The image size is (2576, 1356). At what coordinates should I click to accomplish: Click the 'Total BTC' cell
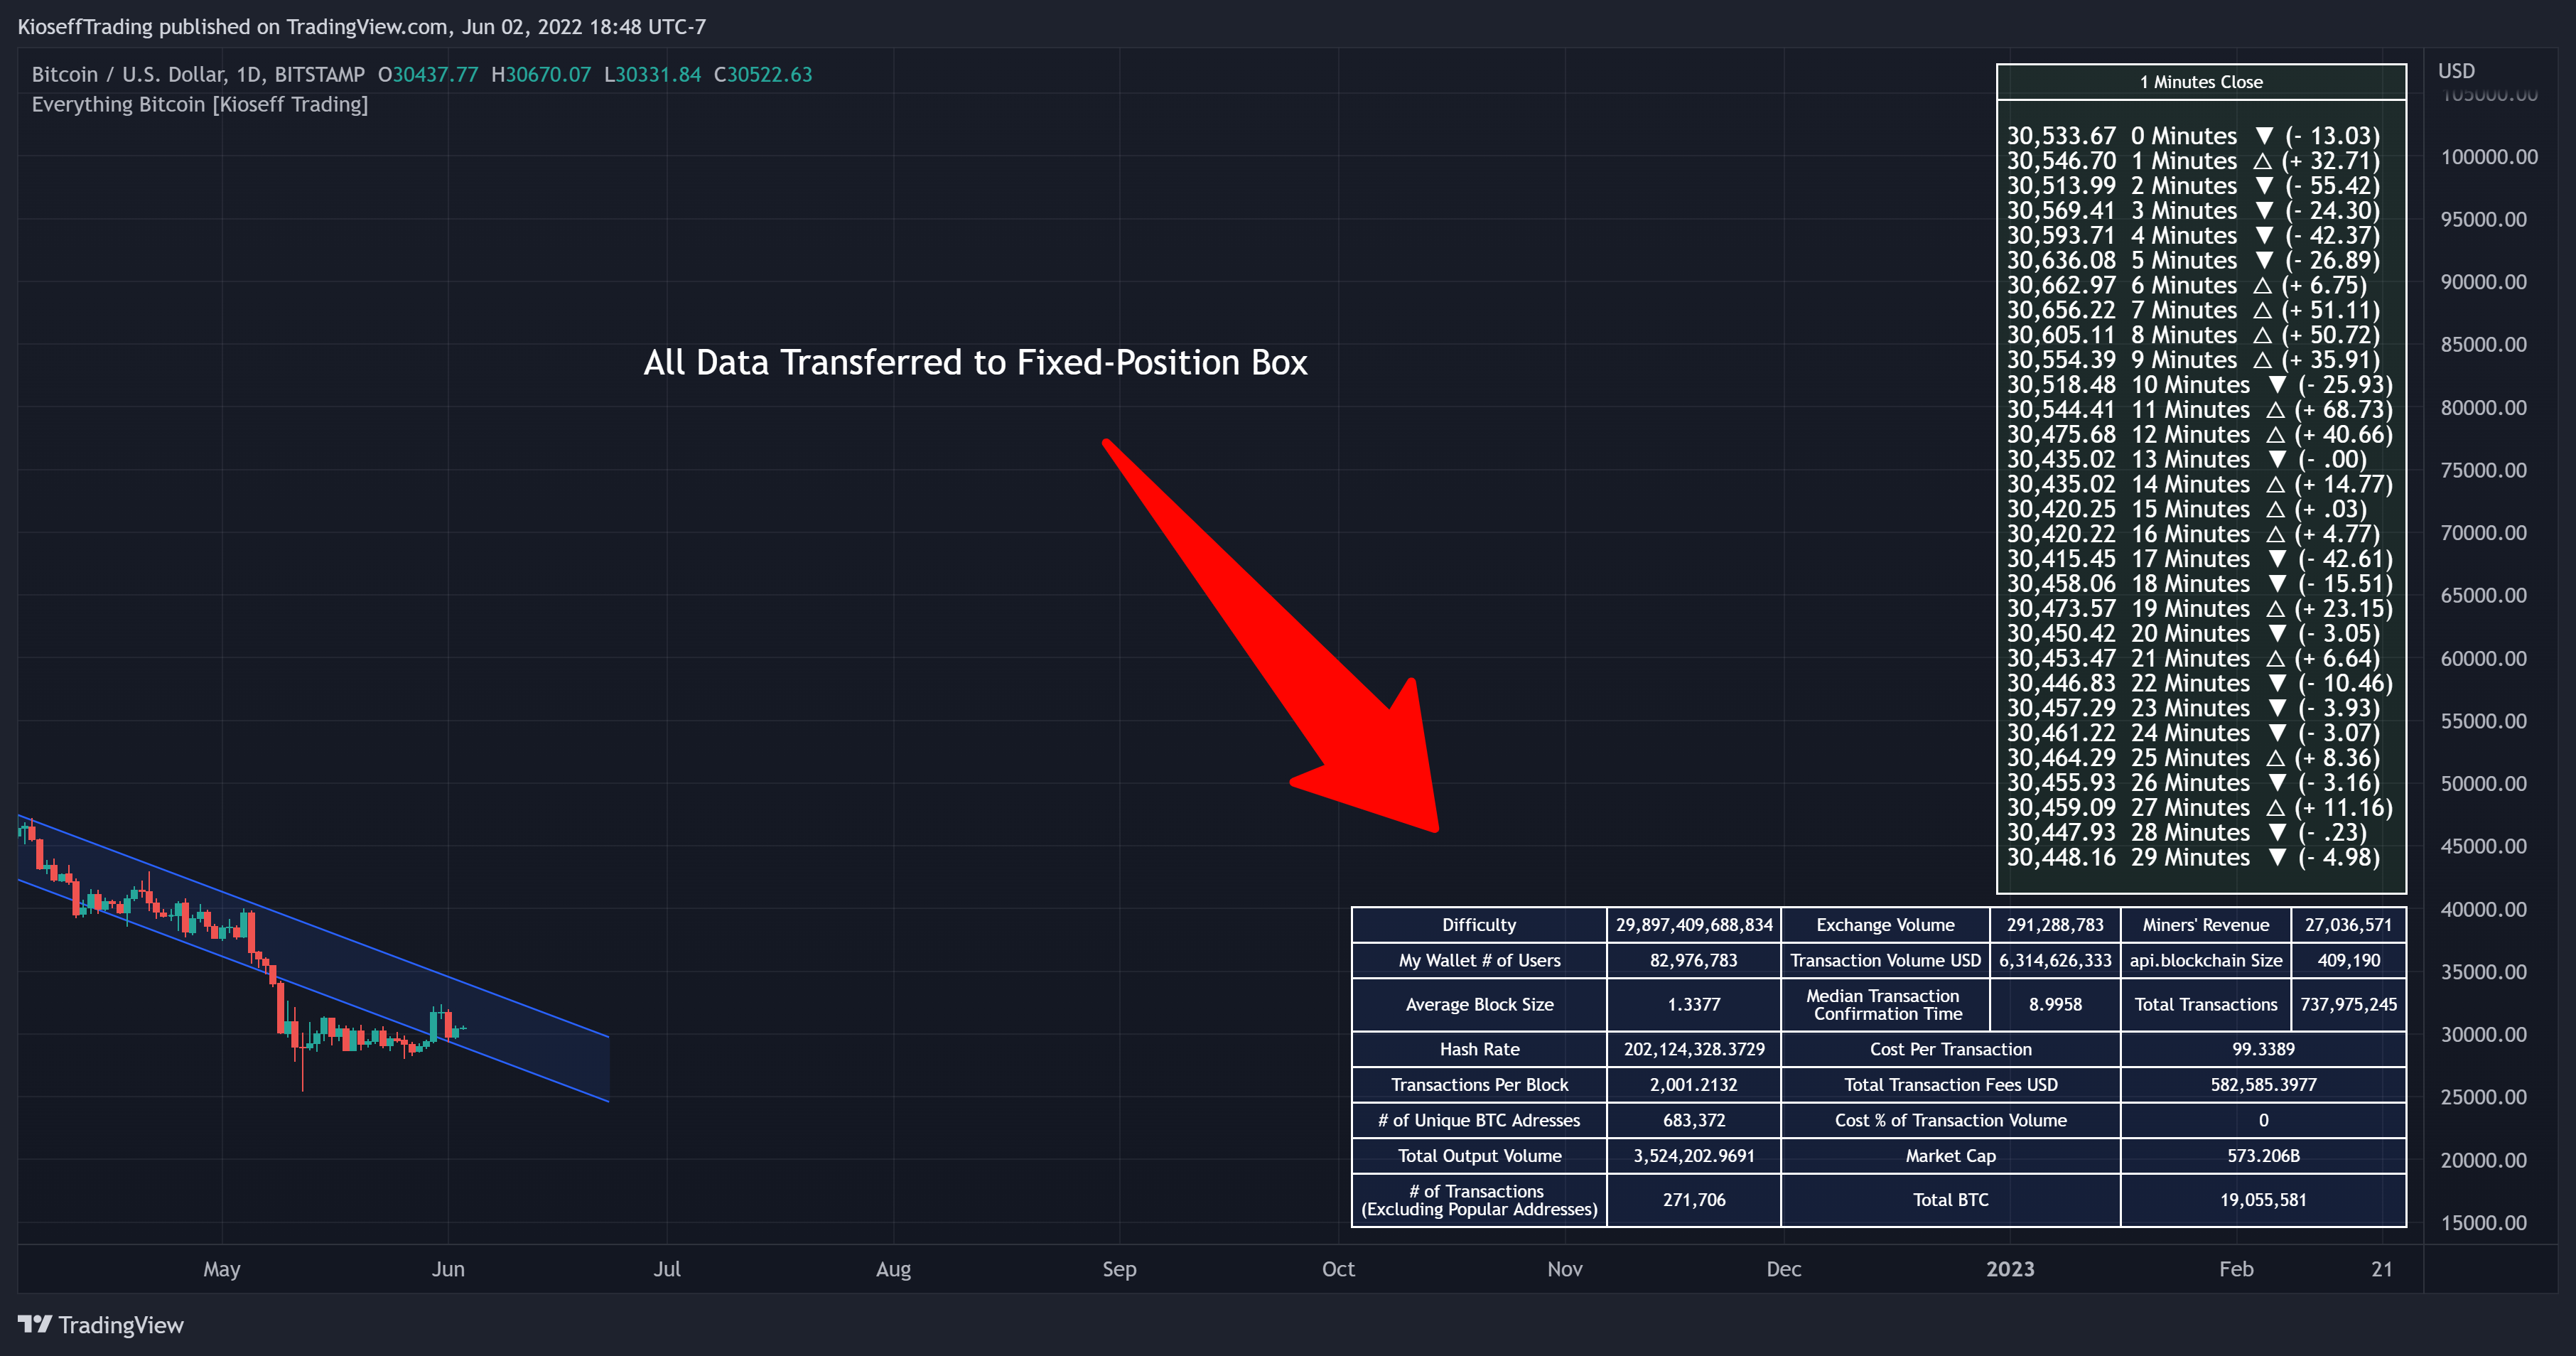coord(1950,1200)
